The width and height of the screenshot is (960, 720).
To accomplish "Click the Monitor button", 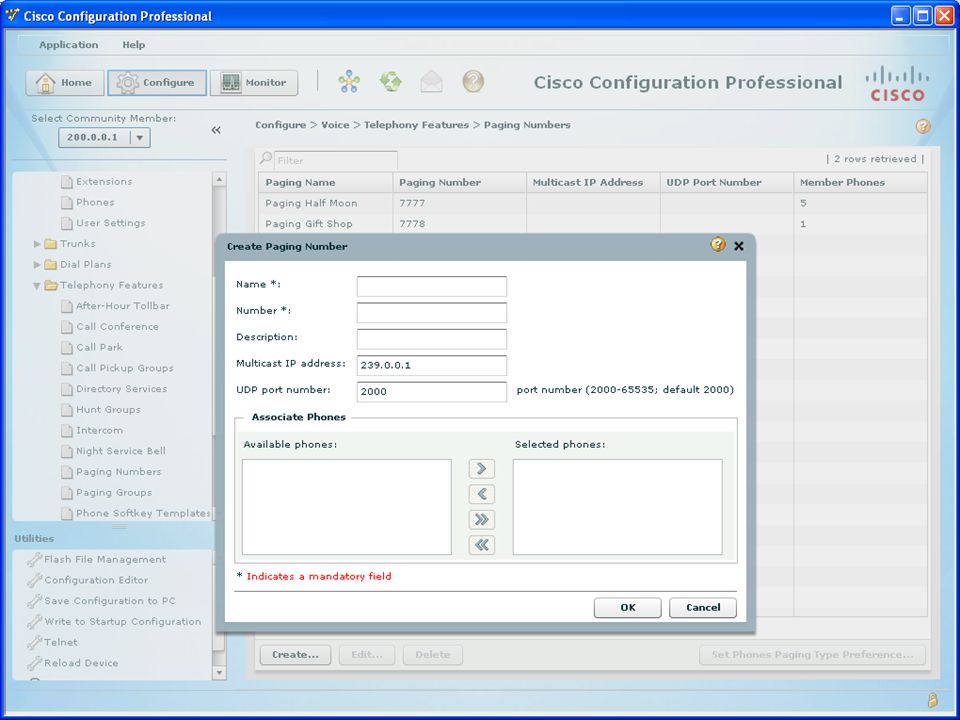I will coord(254,83).
